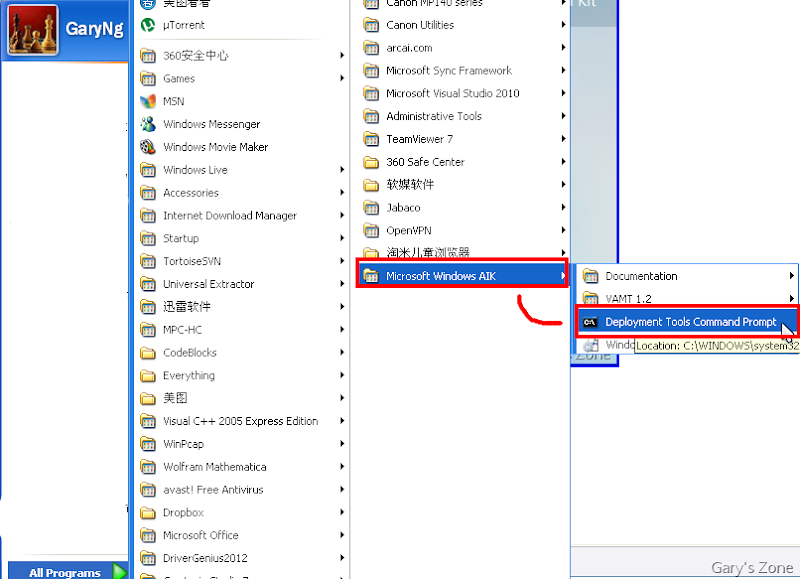Click the Microsoft Windows AIK folder icon

pos(371,276)
